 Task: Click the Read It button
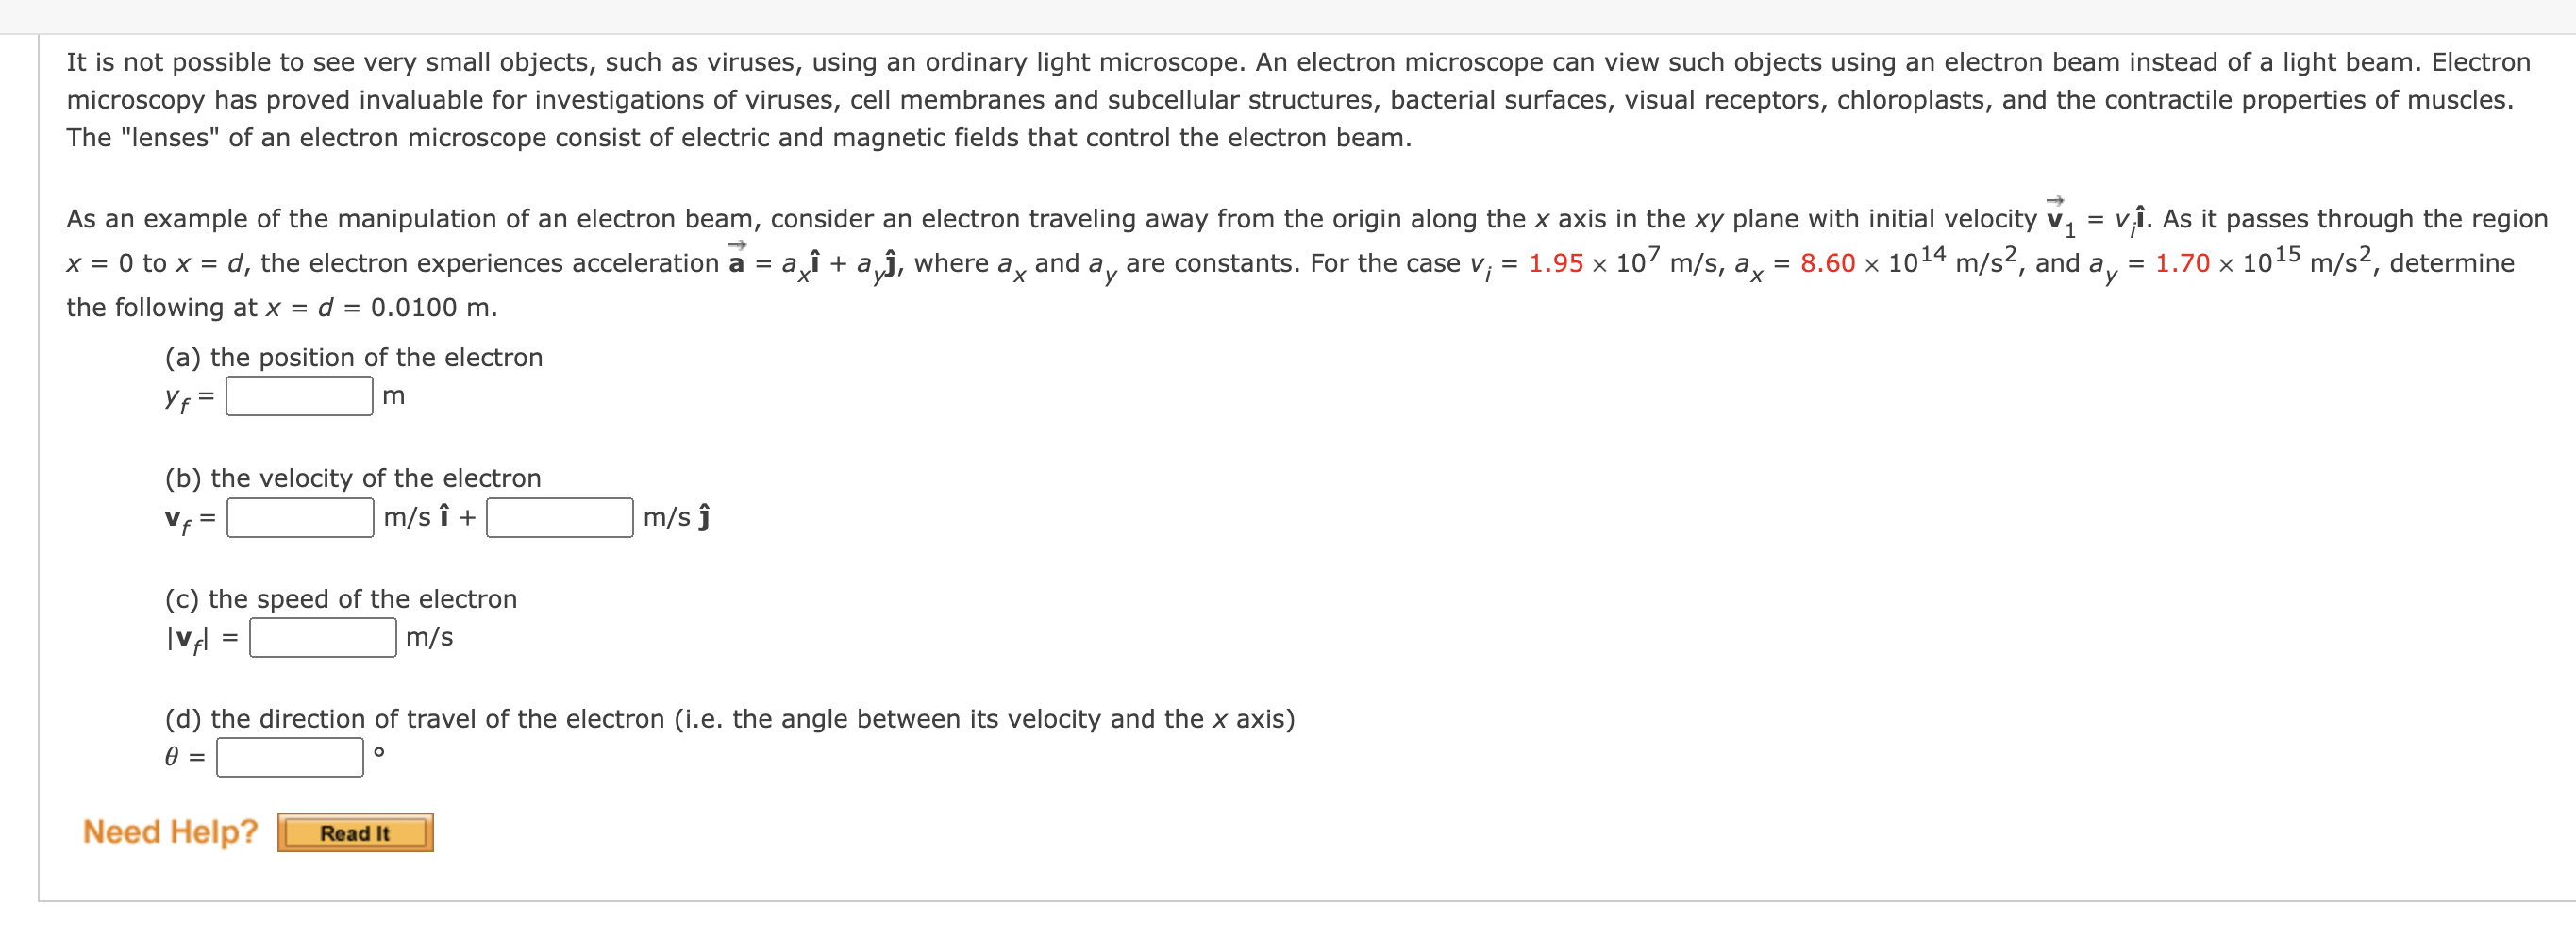pyautogui.click(x=354, y=832)
